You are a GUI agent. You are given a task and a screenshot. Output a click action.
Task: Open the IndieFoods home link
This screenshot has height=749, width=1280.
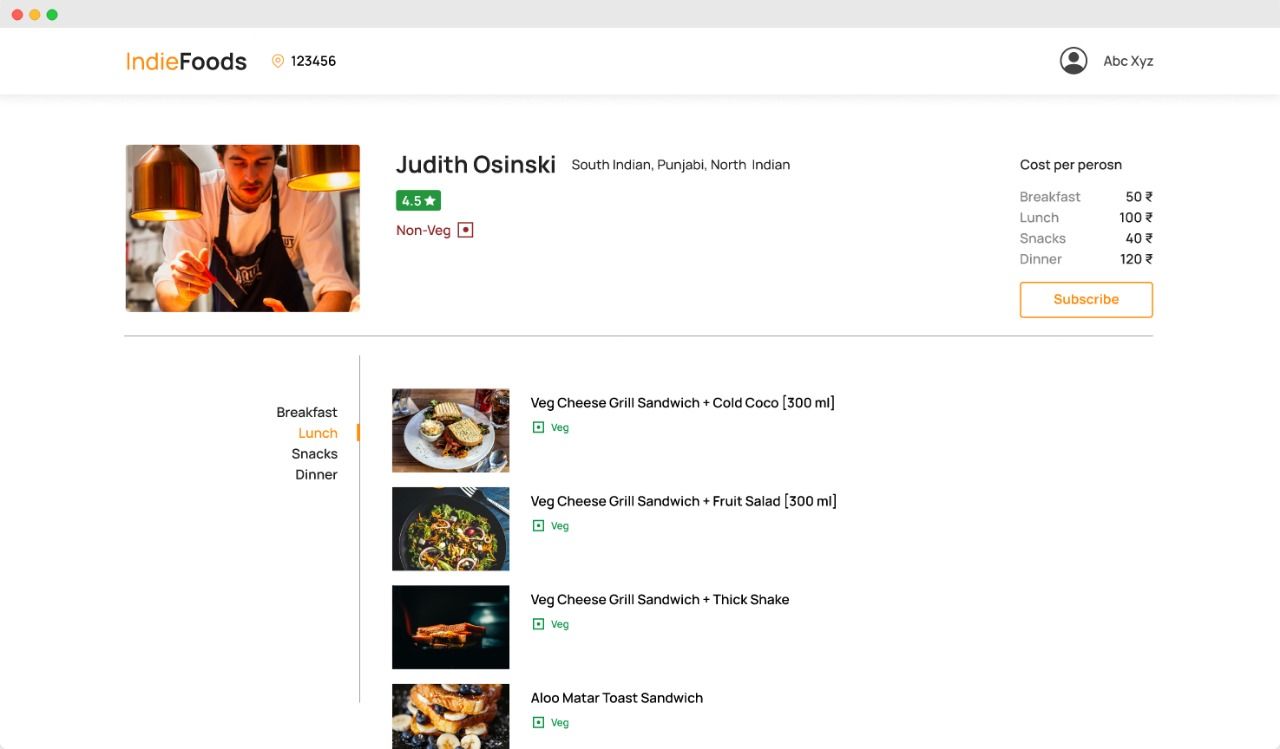point(186,61)
